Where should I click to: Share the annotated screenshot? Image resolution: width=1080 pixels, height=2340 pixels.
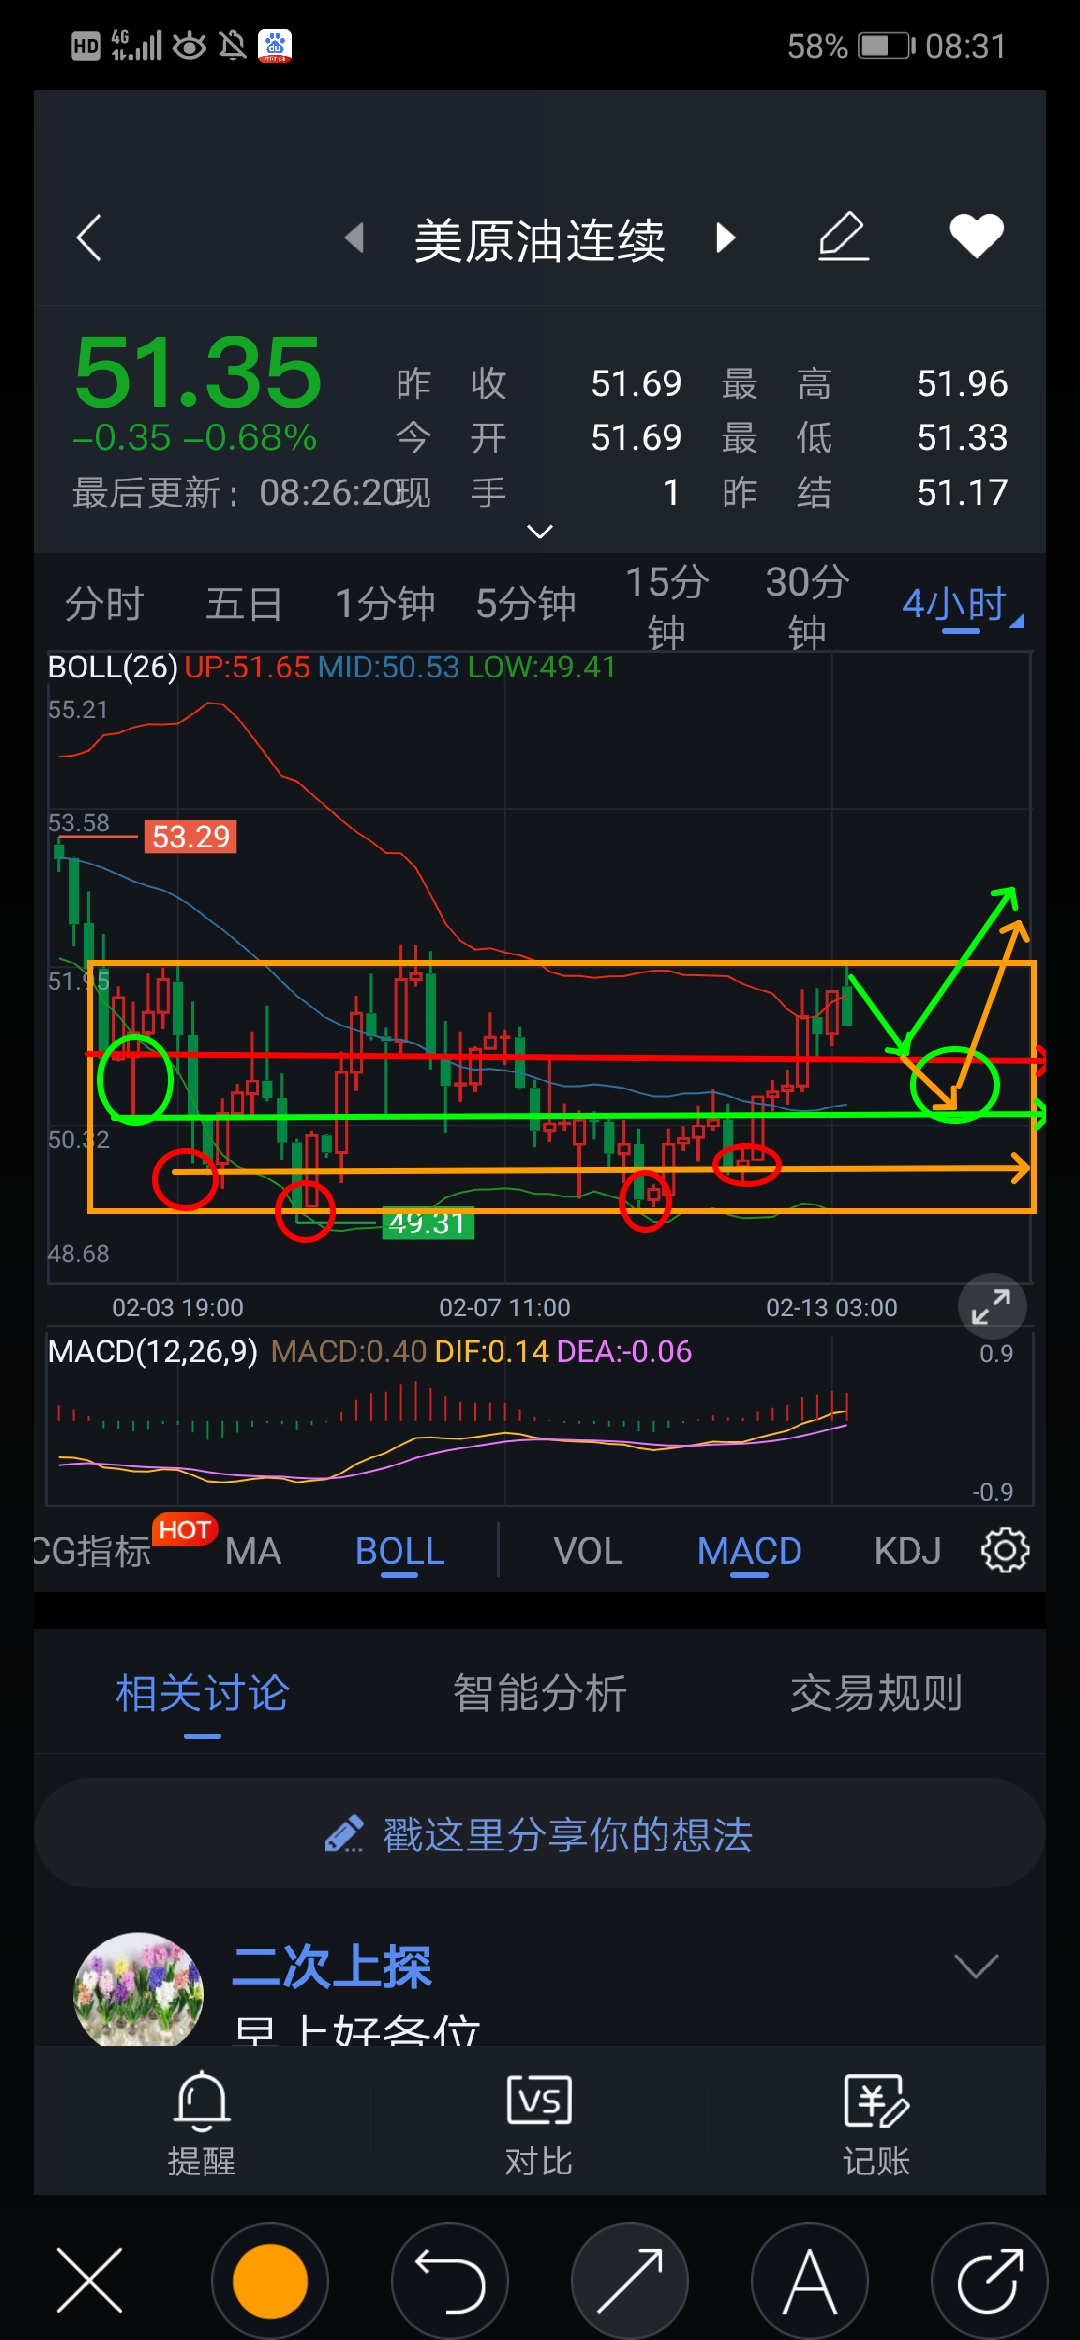[990, 2281]
